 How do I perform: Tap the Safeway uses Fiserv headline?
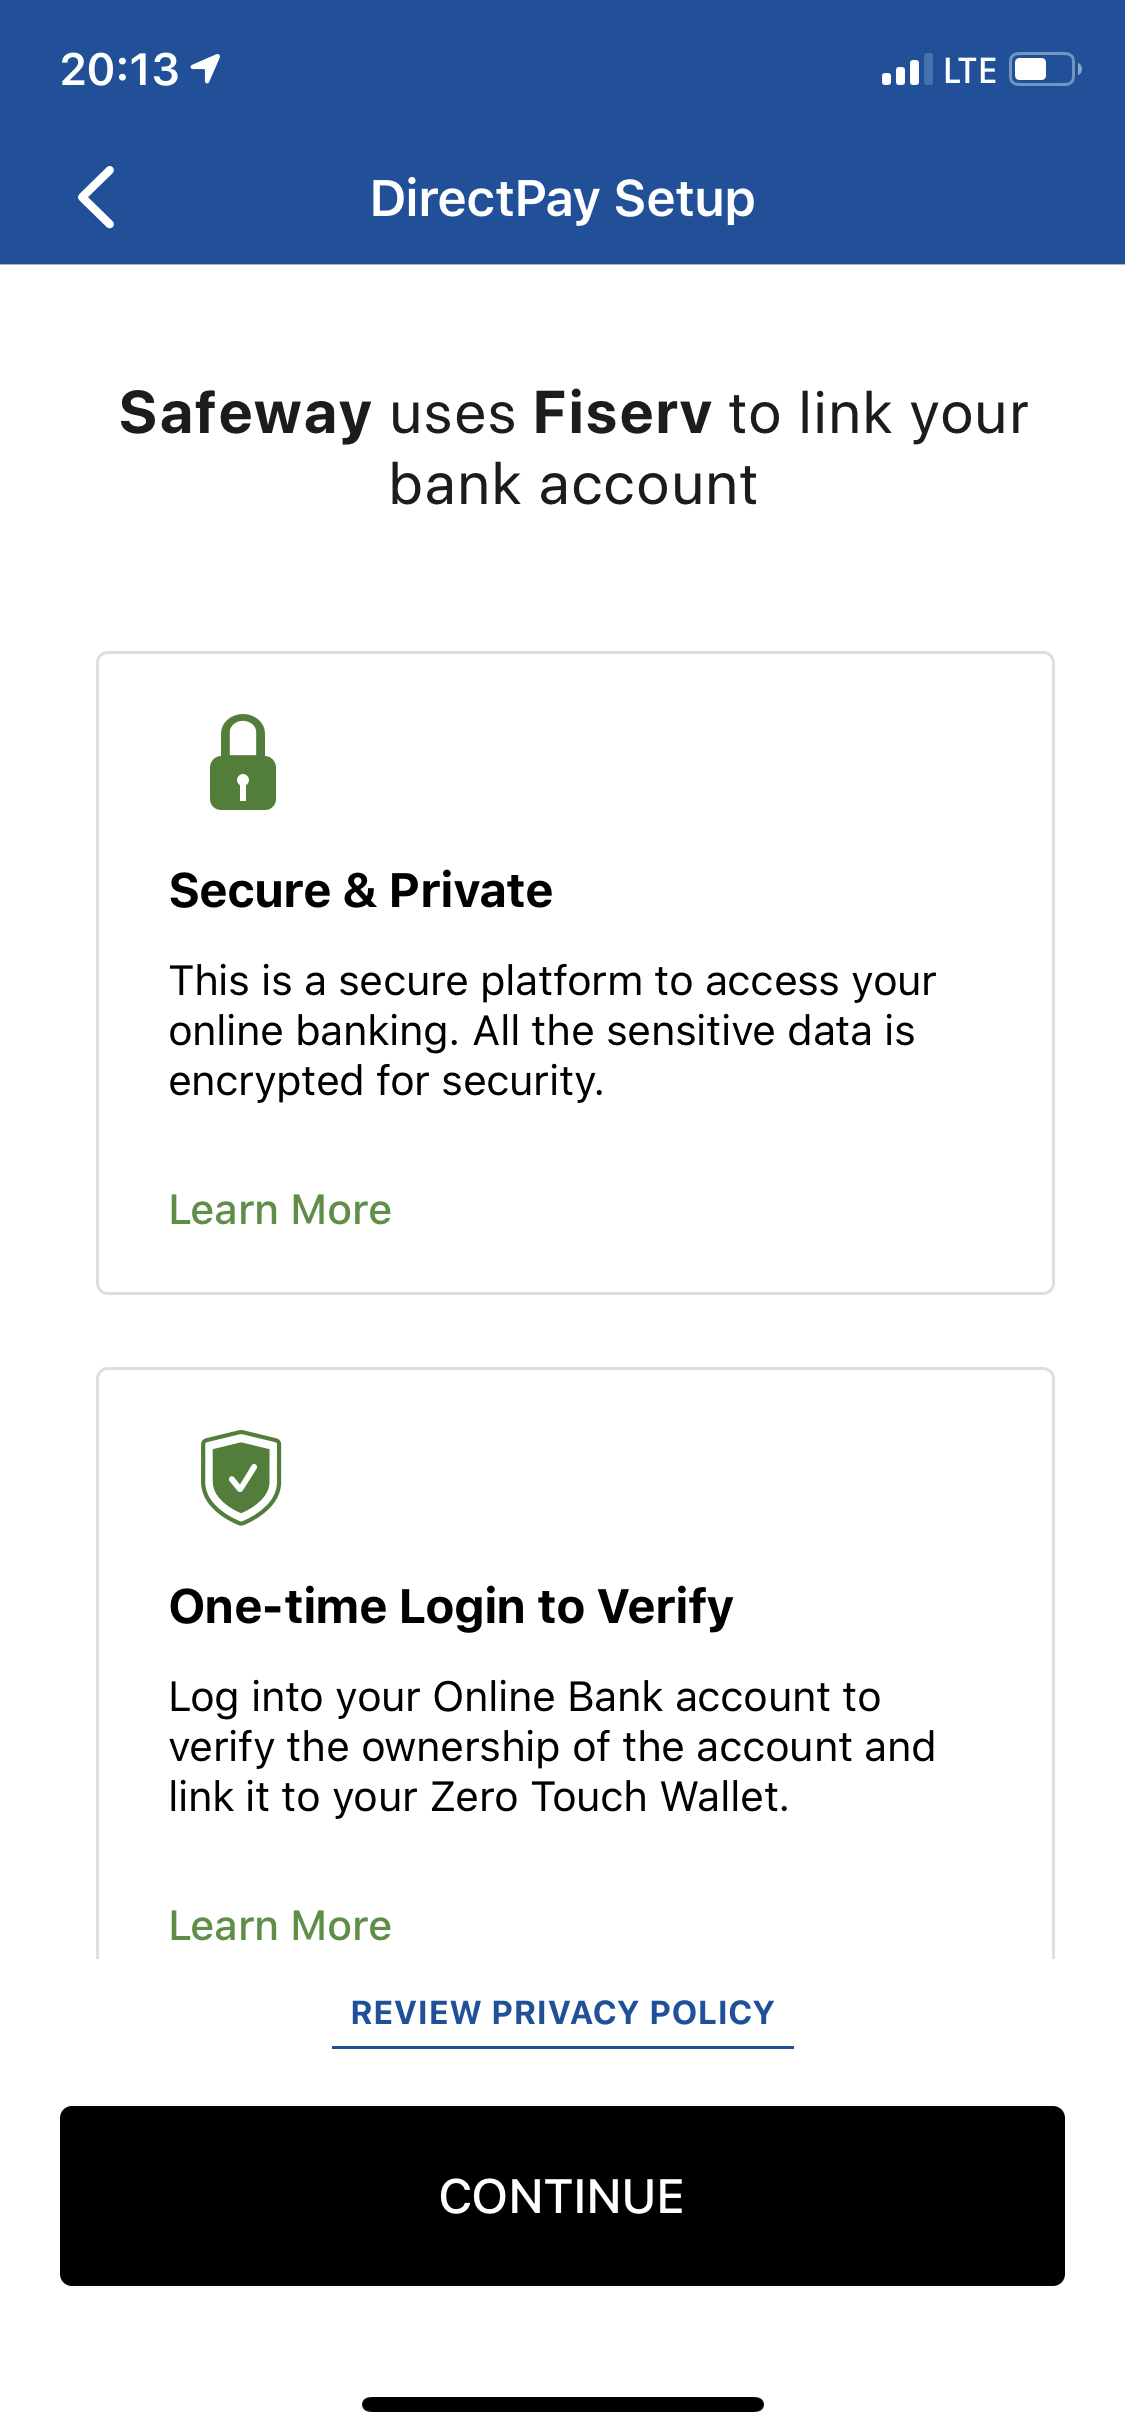point(573,449)
